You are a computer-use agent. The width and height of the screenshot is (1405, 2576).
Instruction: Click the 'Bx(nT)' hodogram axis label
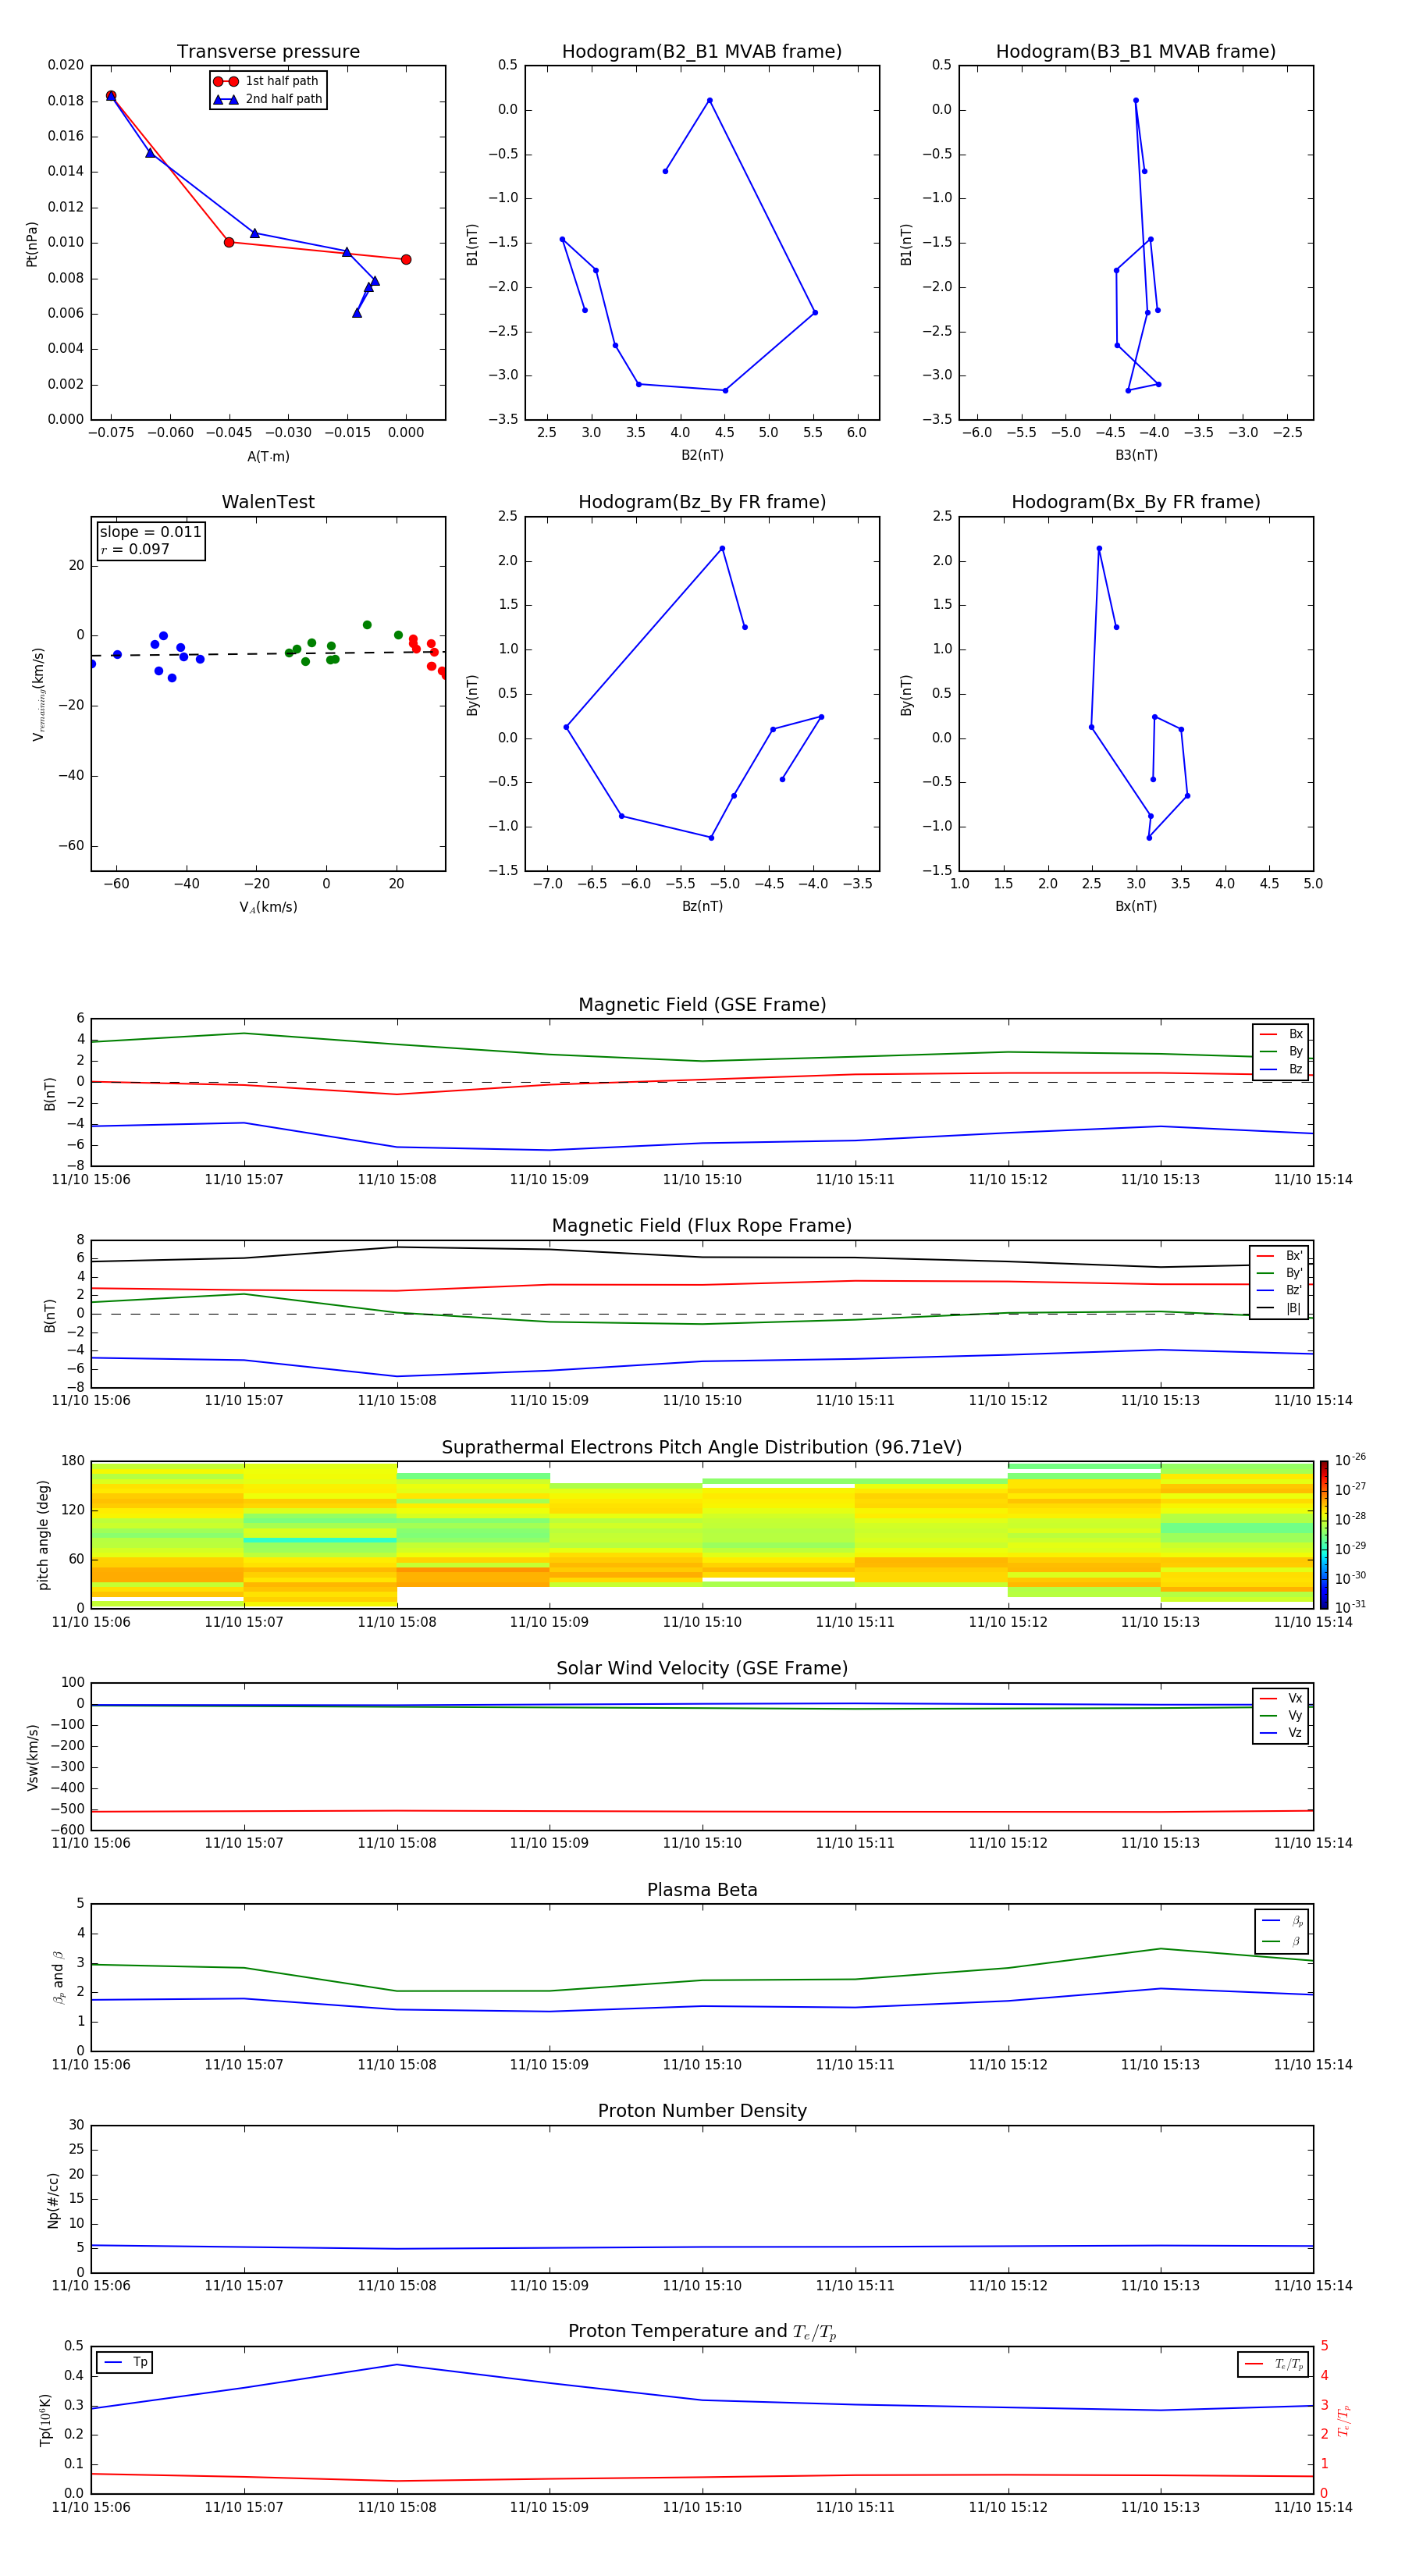point(1136,906)
